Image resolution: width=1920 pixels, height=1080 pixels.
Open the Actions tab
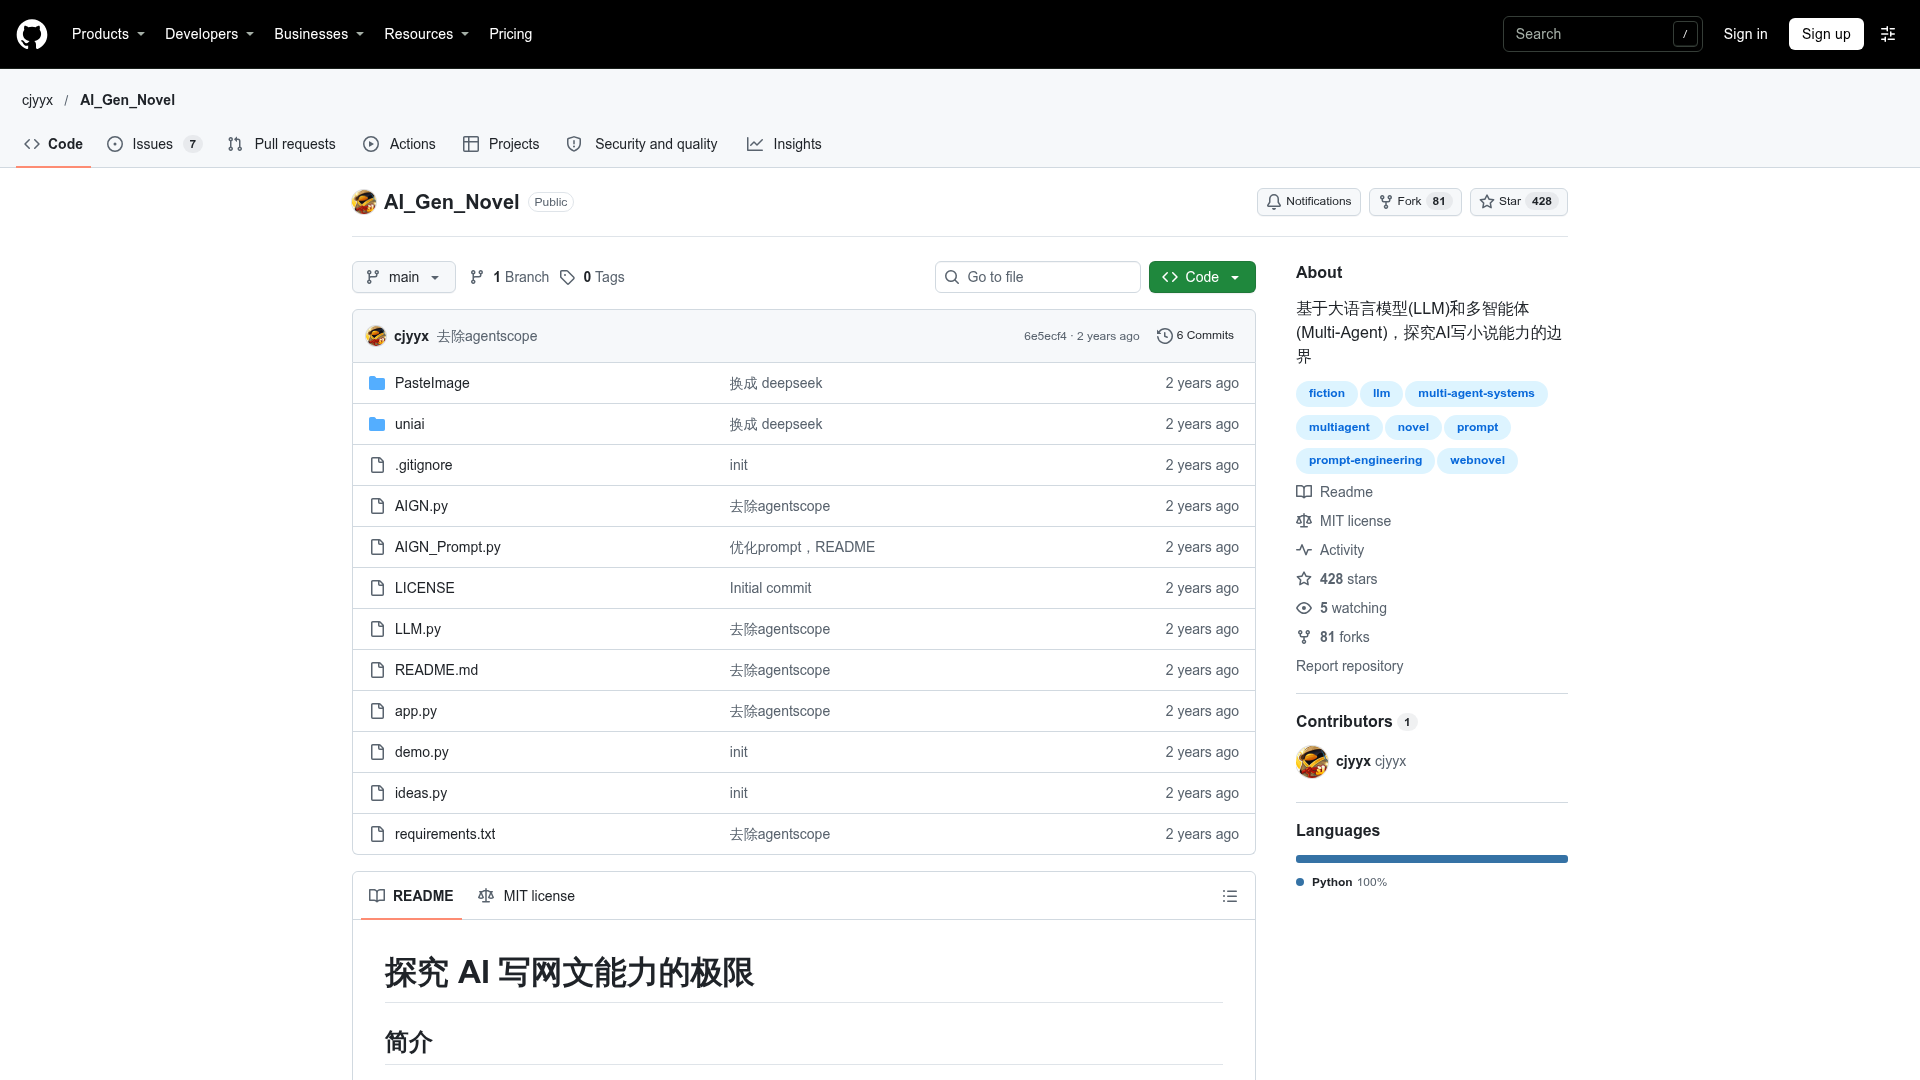pyautogui.click(x=400, y=144)
